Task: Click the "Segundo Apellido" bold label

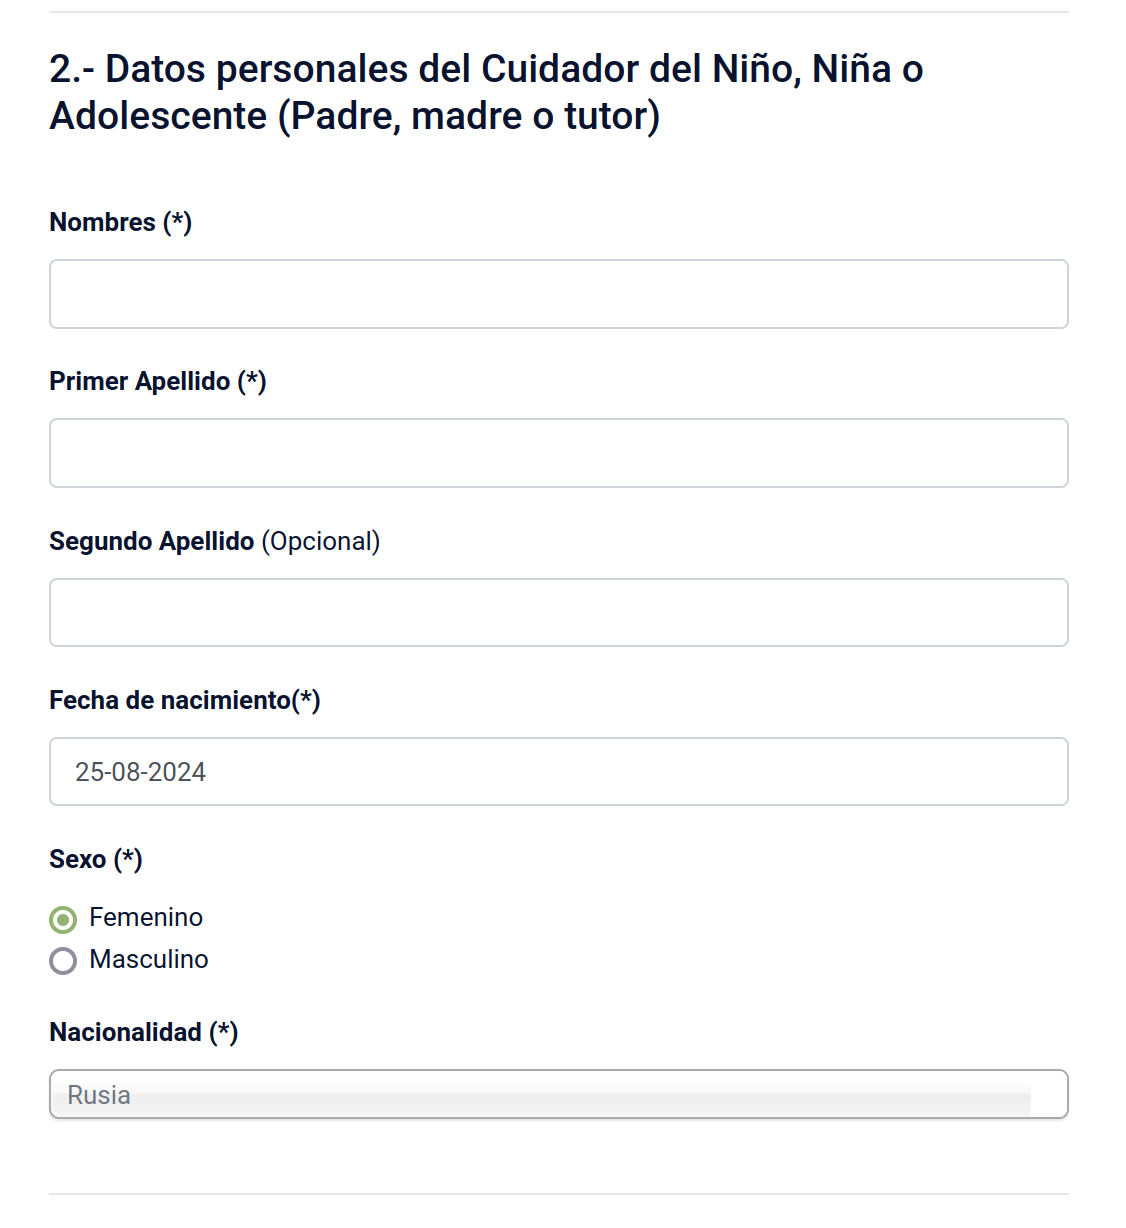Action: coord(151,541)
